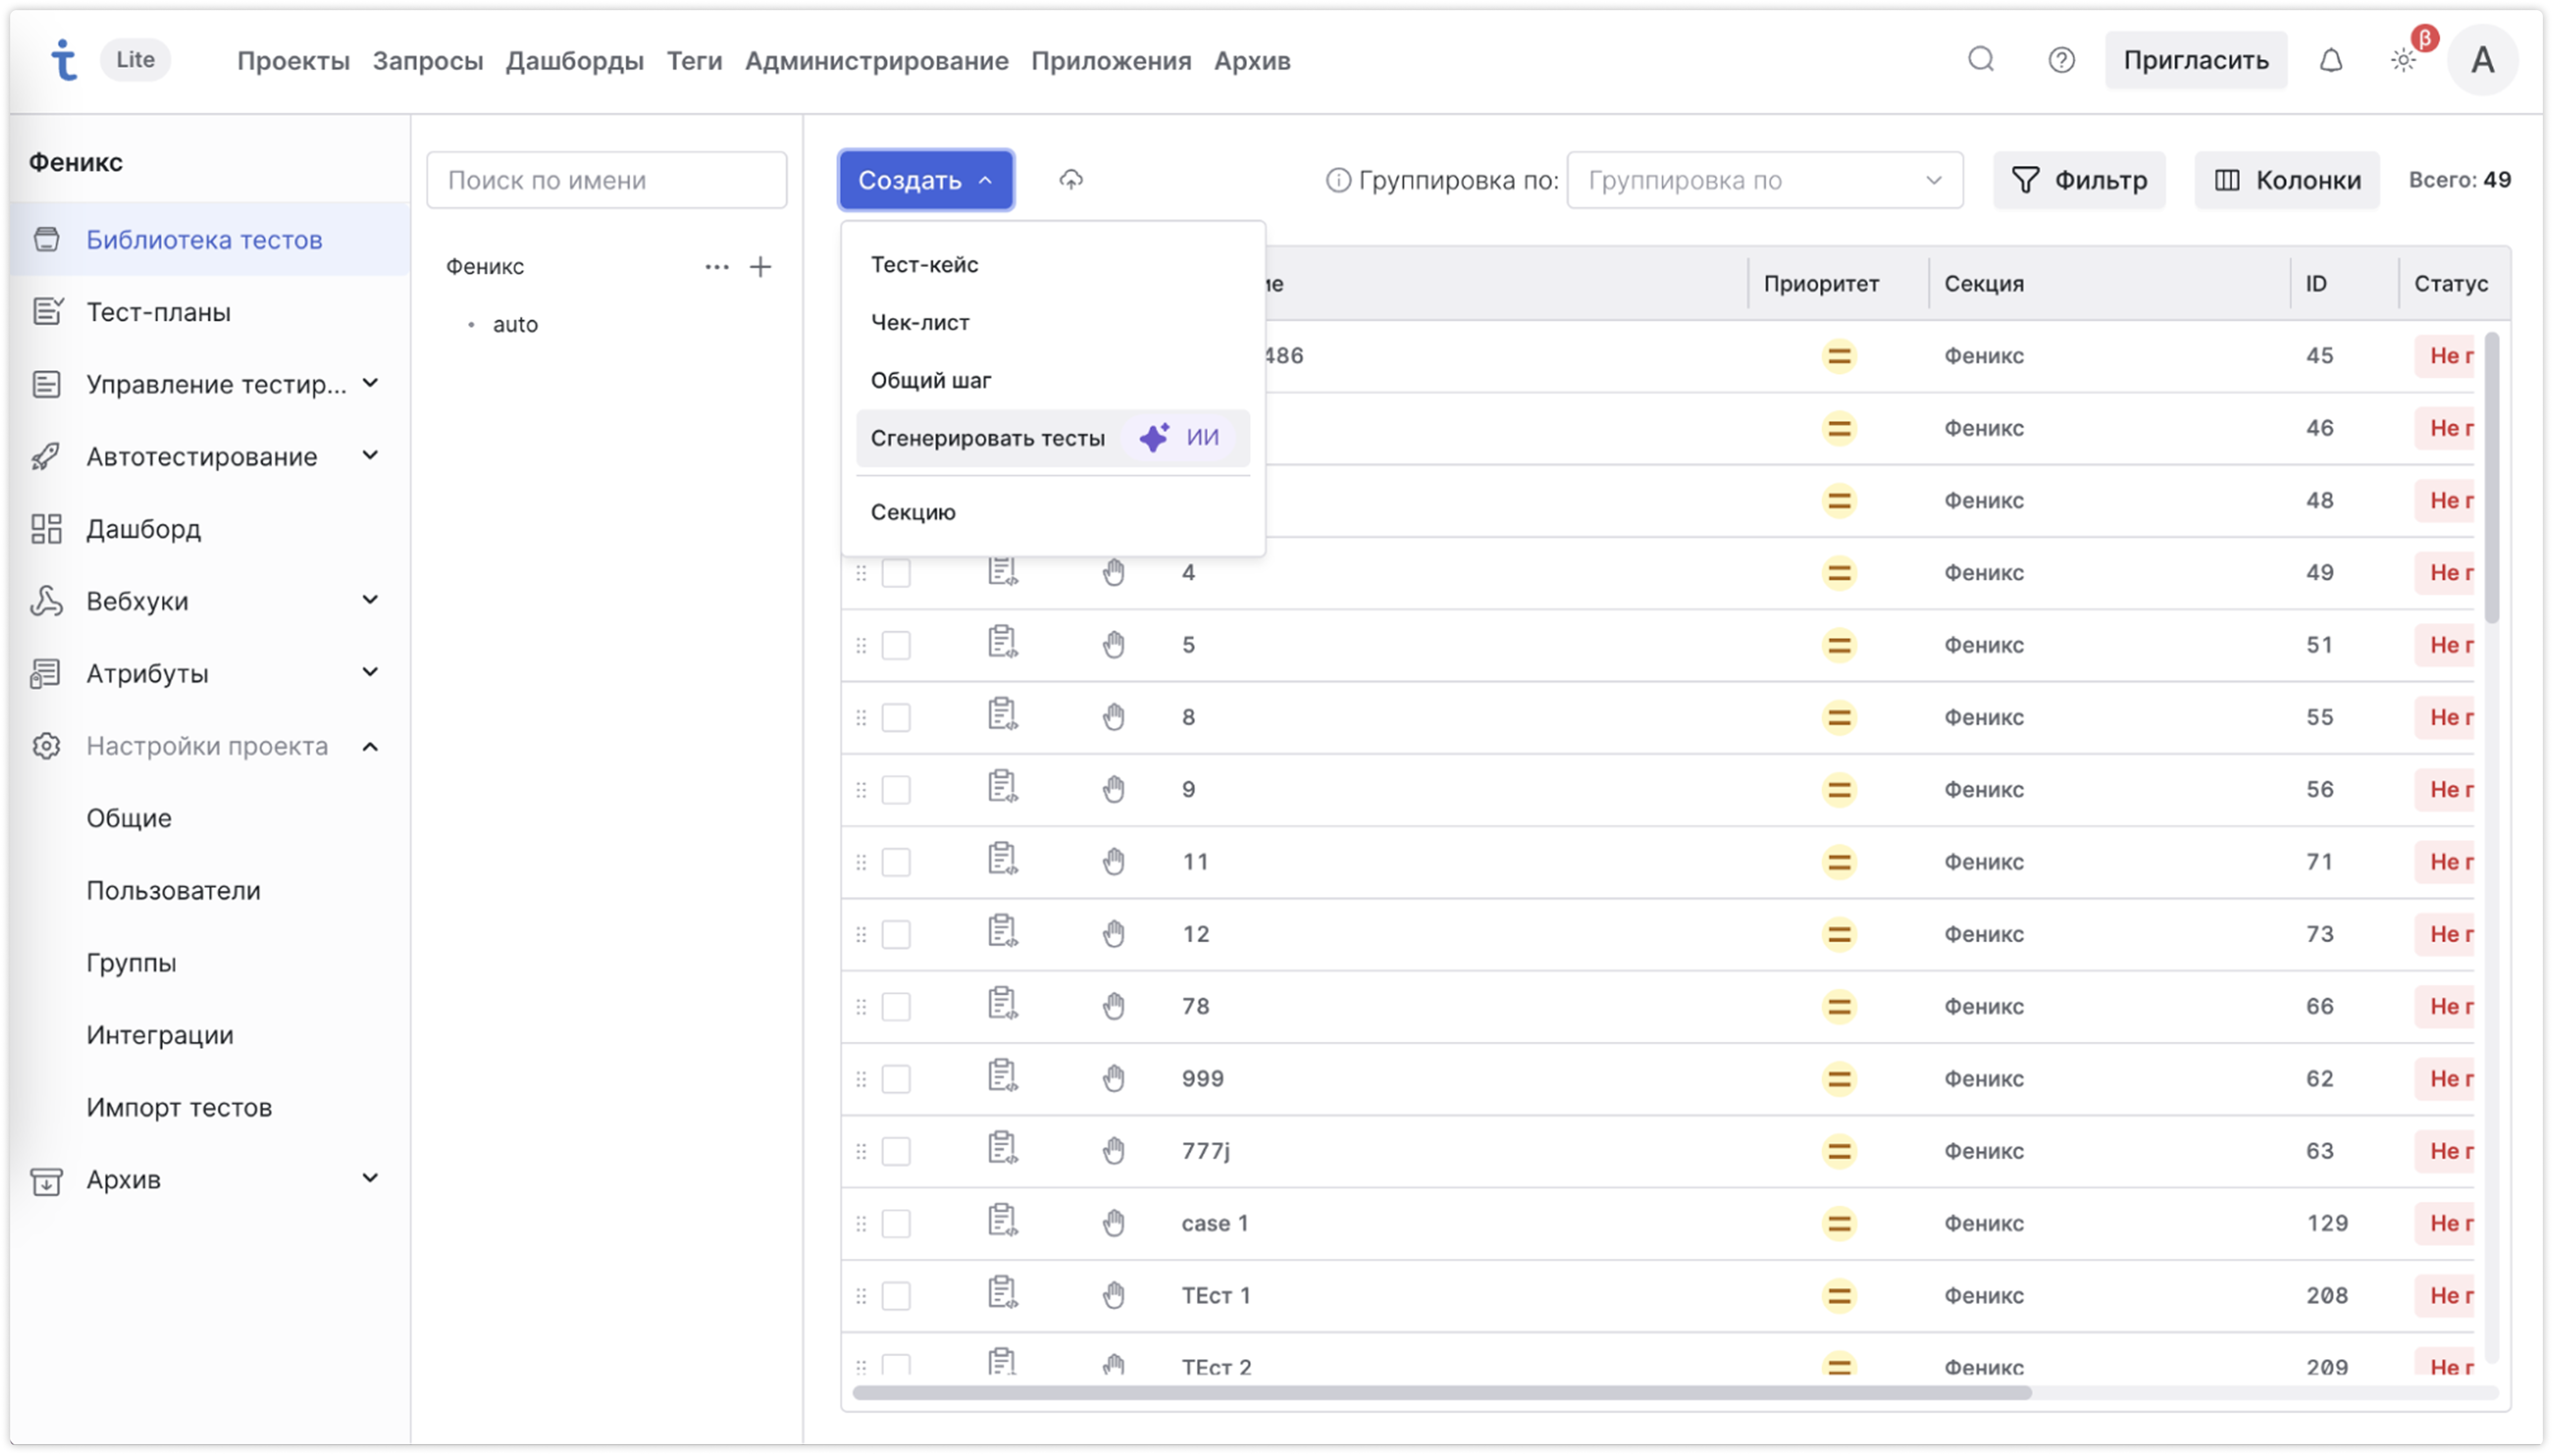Open the Запросы top navigation item
Screen dimensions: 2553x1456
point(427,61)
